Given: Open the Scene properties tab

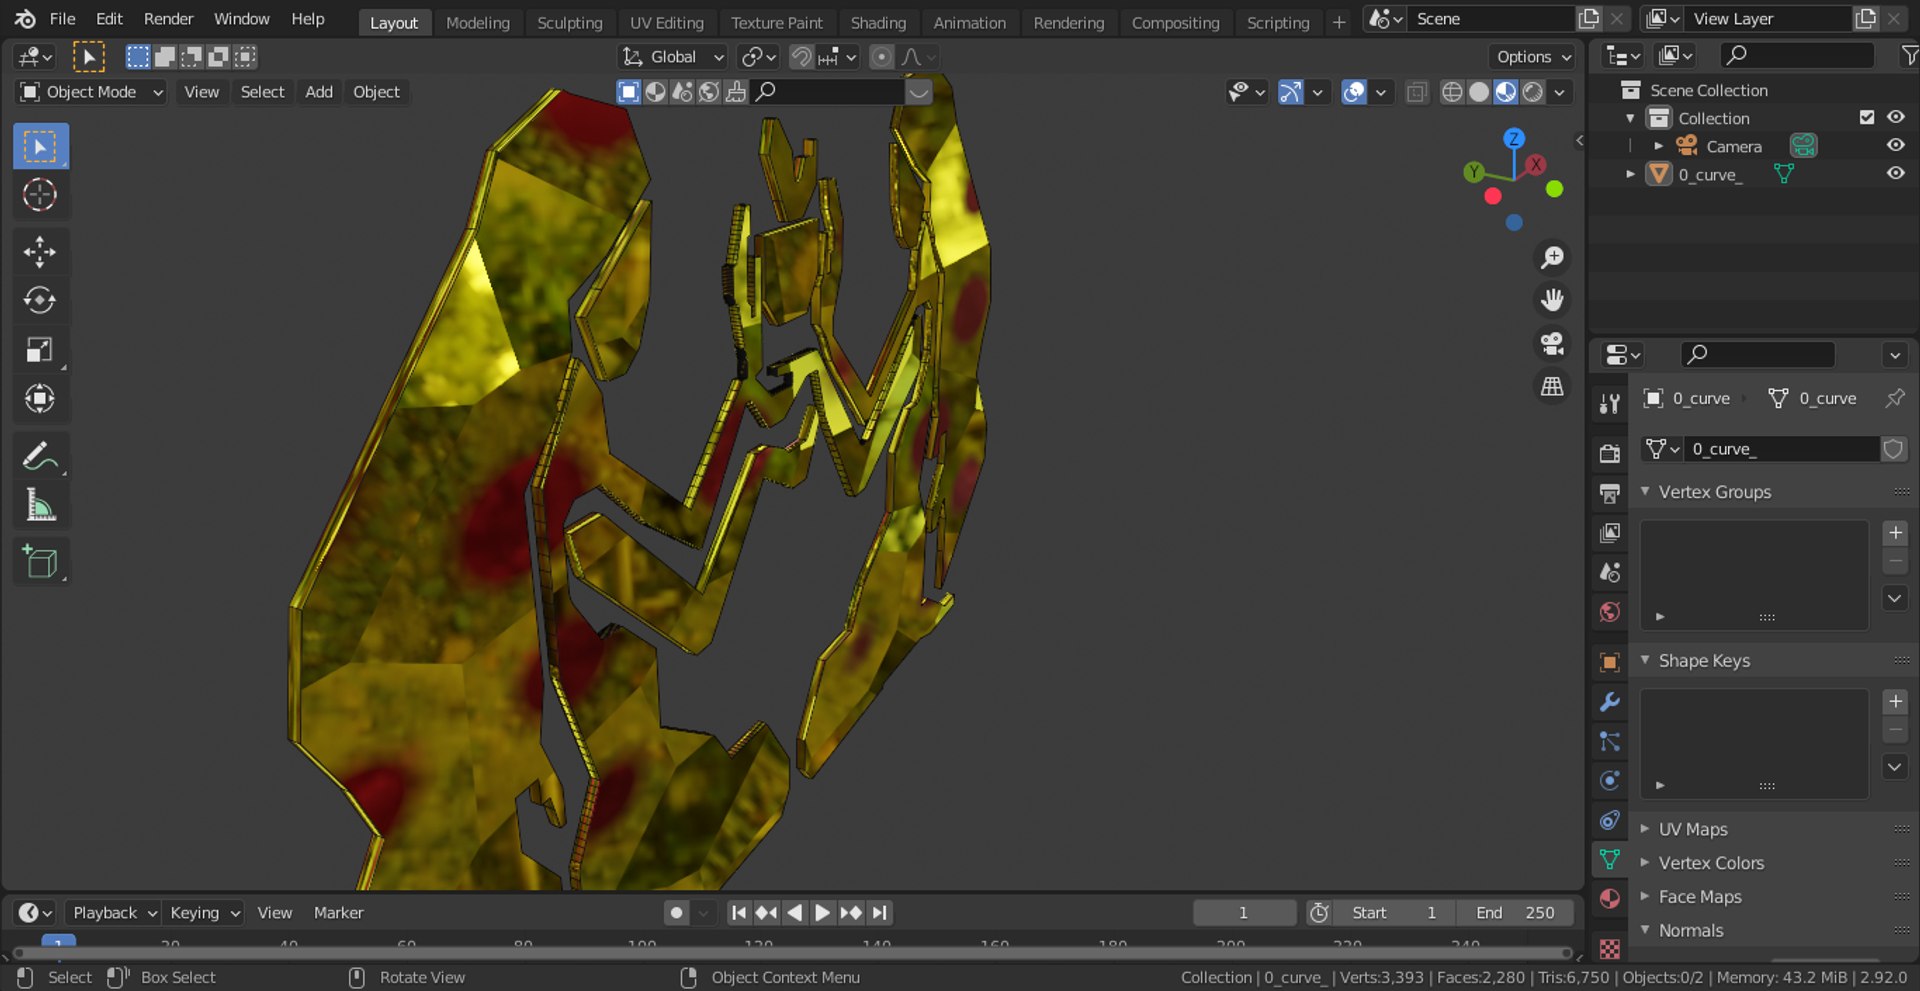Looking at the screenshot, I should 1609,572.
